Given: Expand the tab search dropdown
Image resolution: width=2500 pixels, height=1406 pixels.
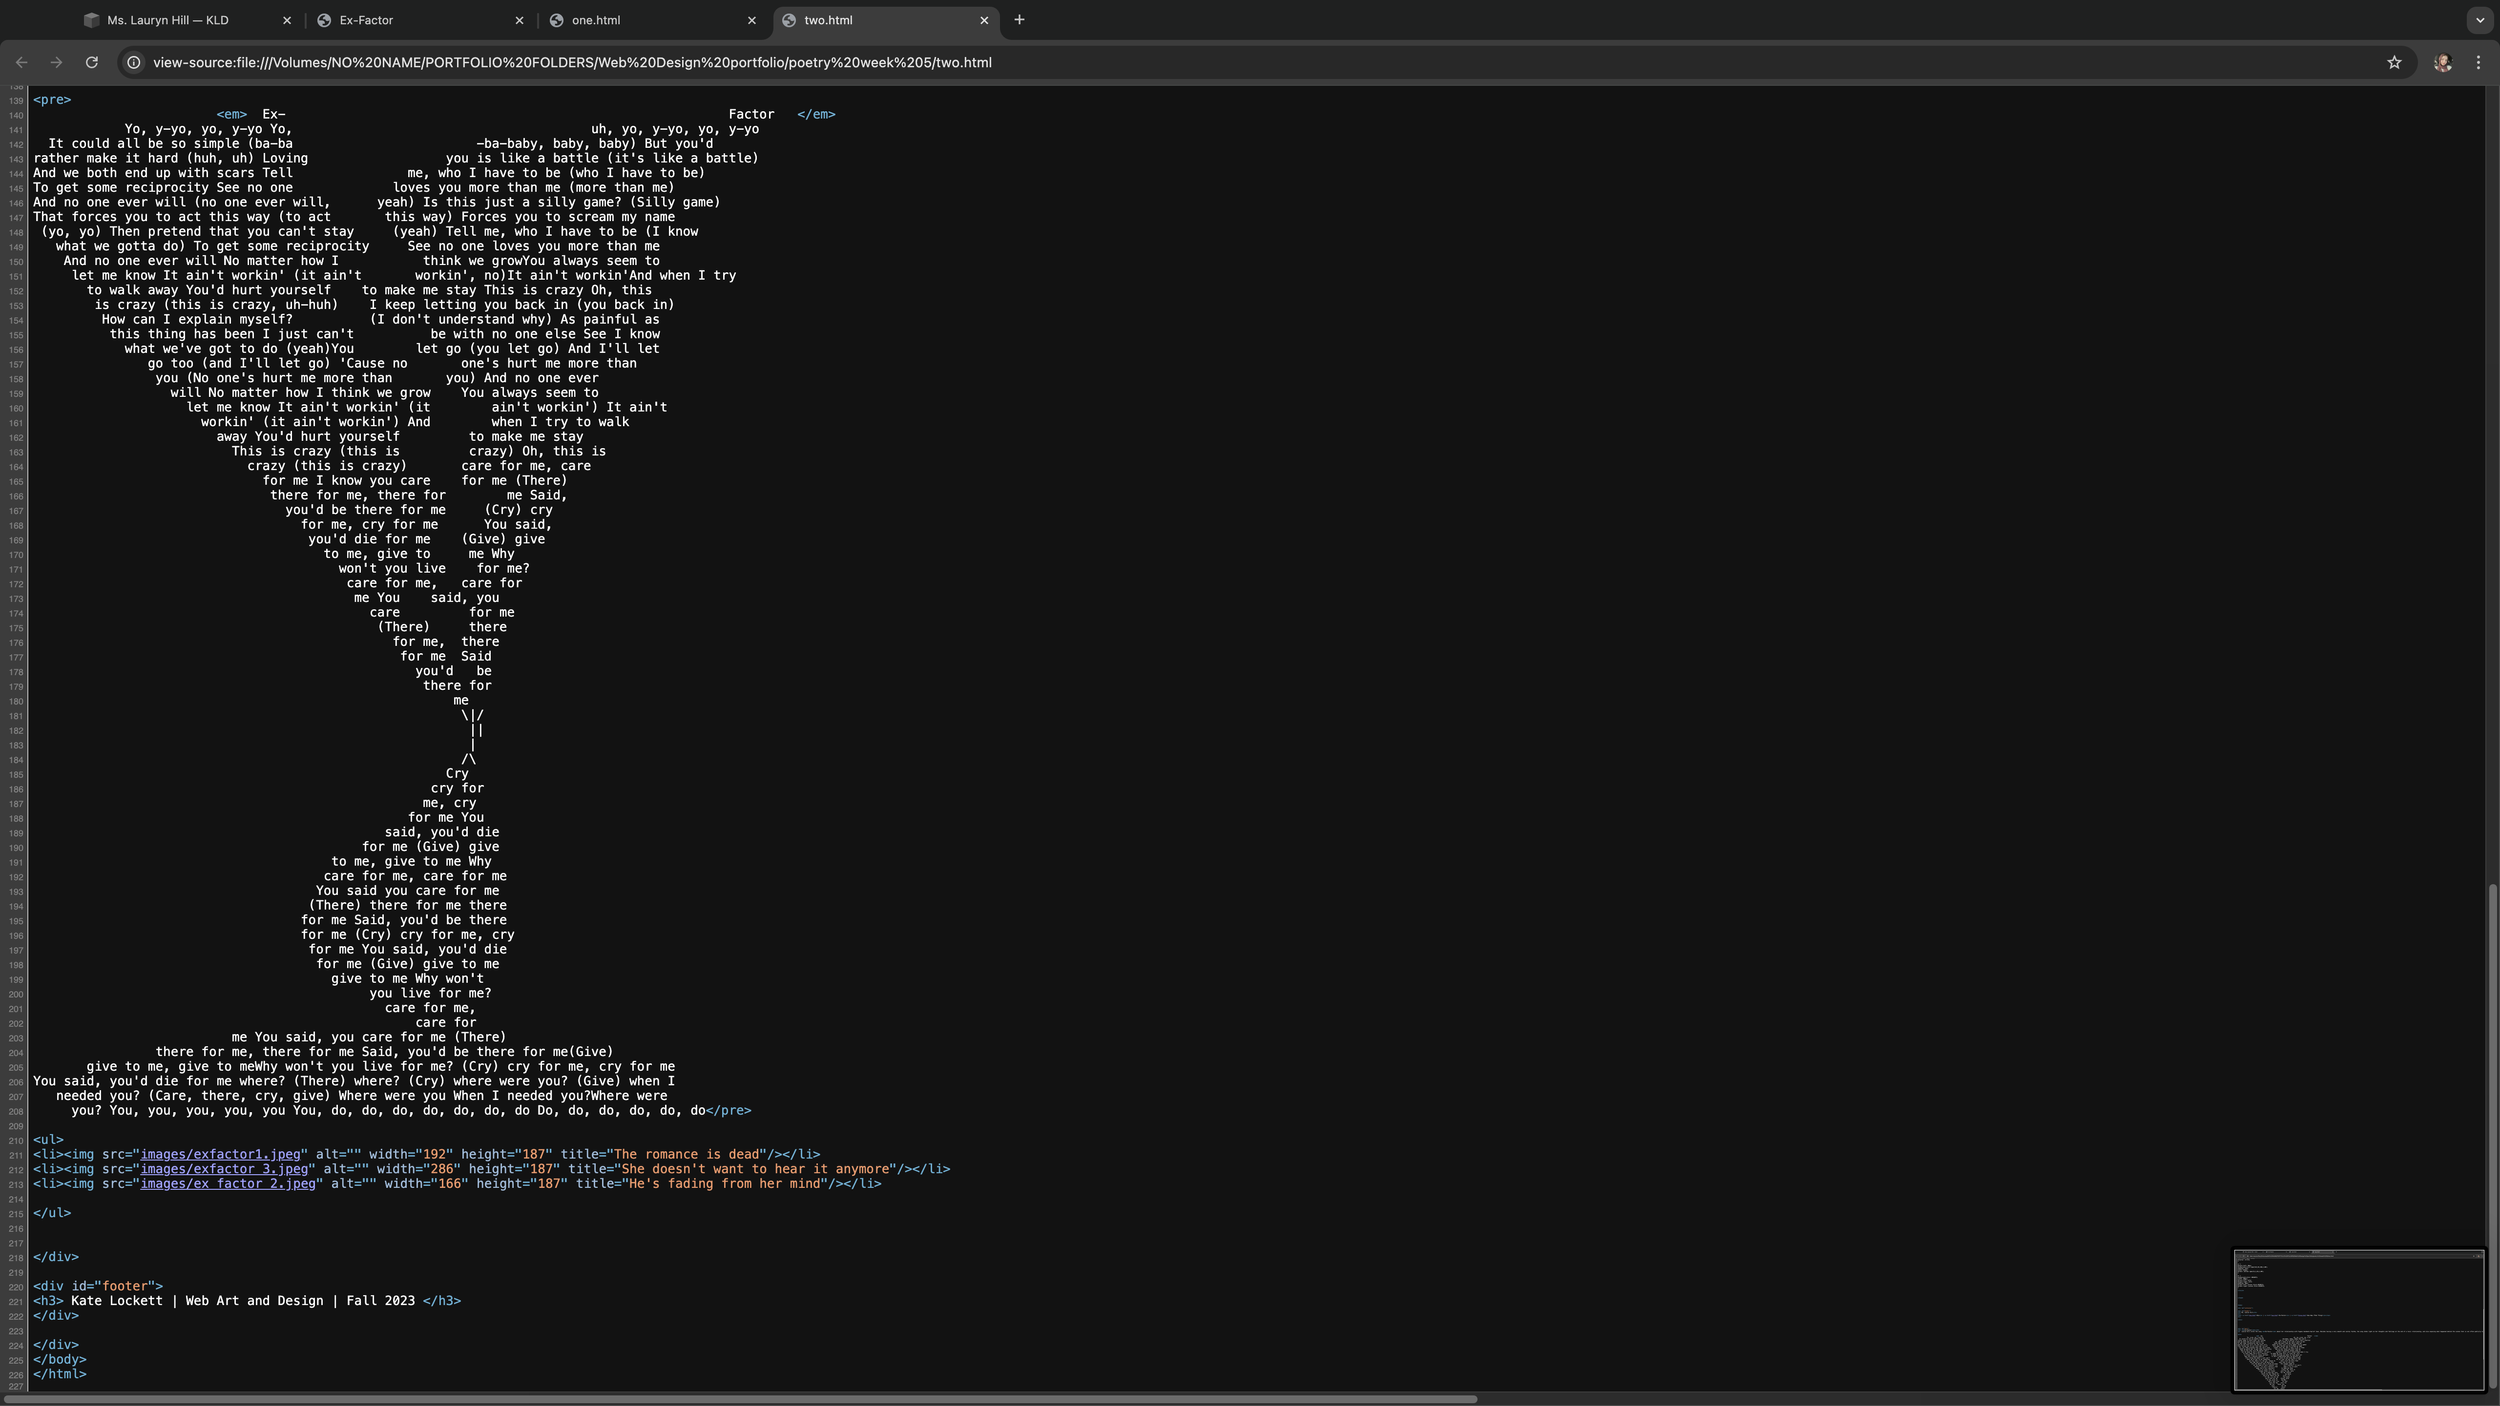Looking at the screenshot, I should tap(2479, 20).
